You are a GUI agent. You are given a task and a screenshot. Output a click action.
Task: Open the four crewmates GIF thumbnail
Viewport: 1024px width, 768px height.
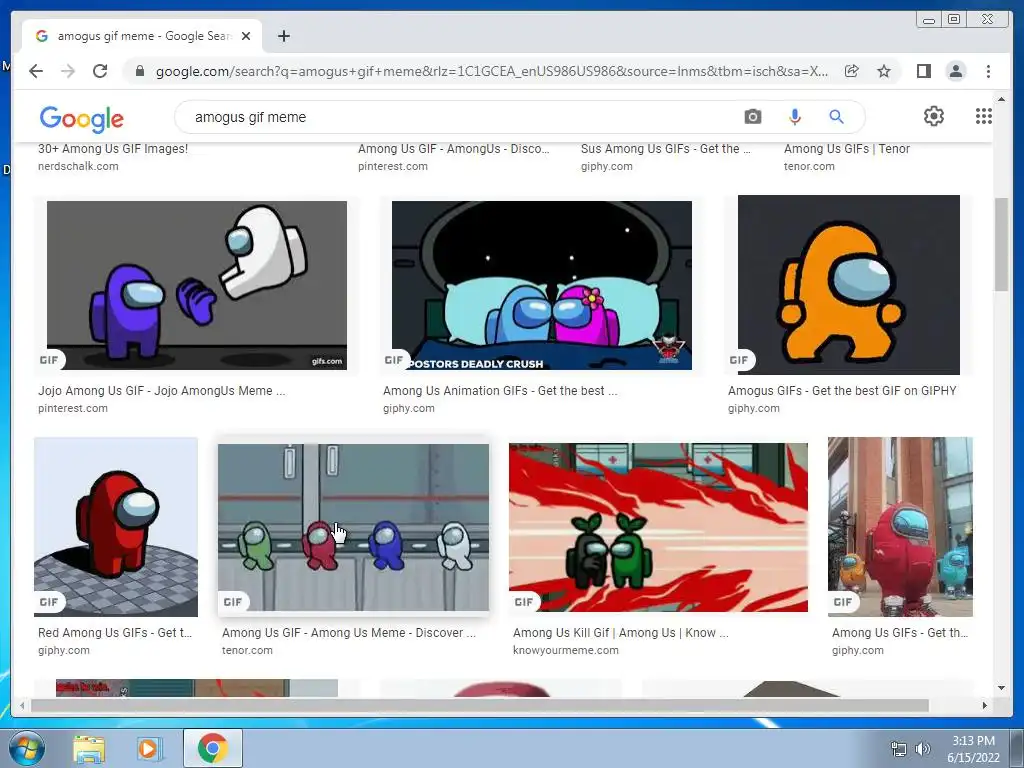coord(353,528)
